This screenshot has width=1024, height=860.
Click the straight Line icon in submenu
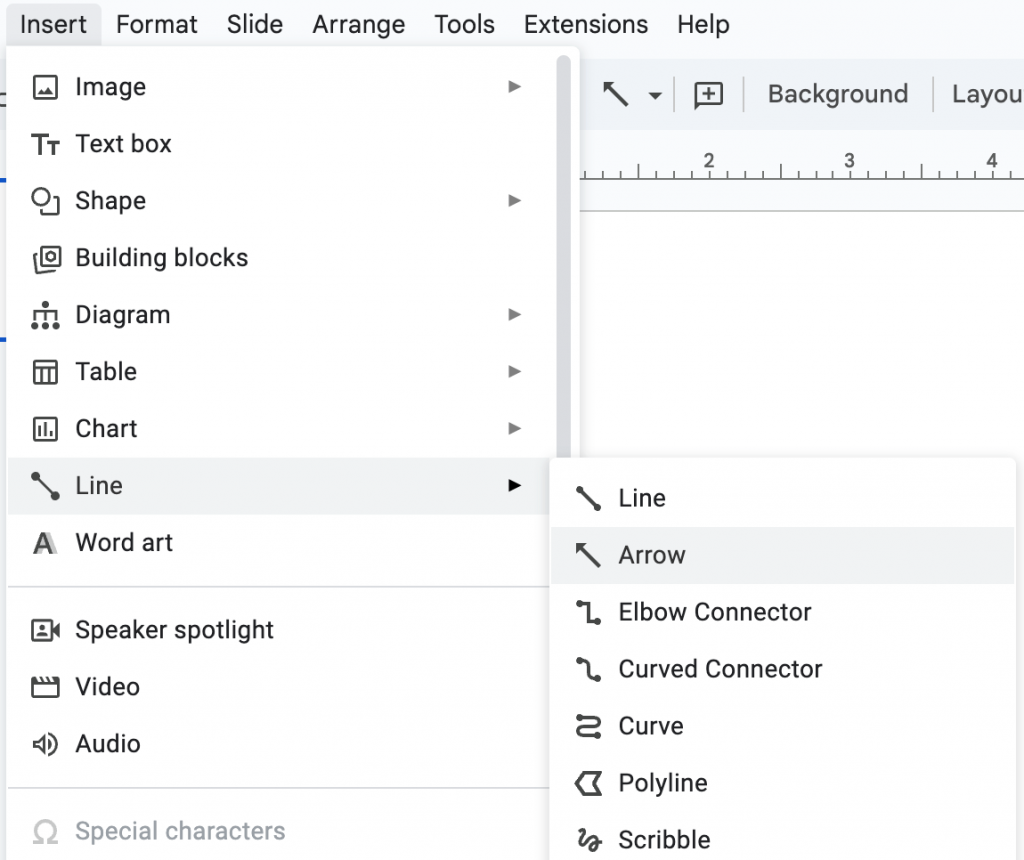[x=588, y=498]
